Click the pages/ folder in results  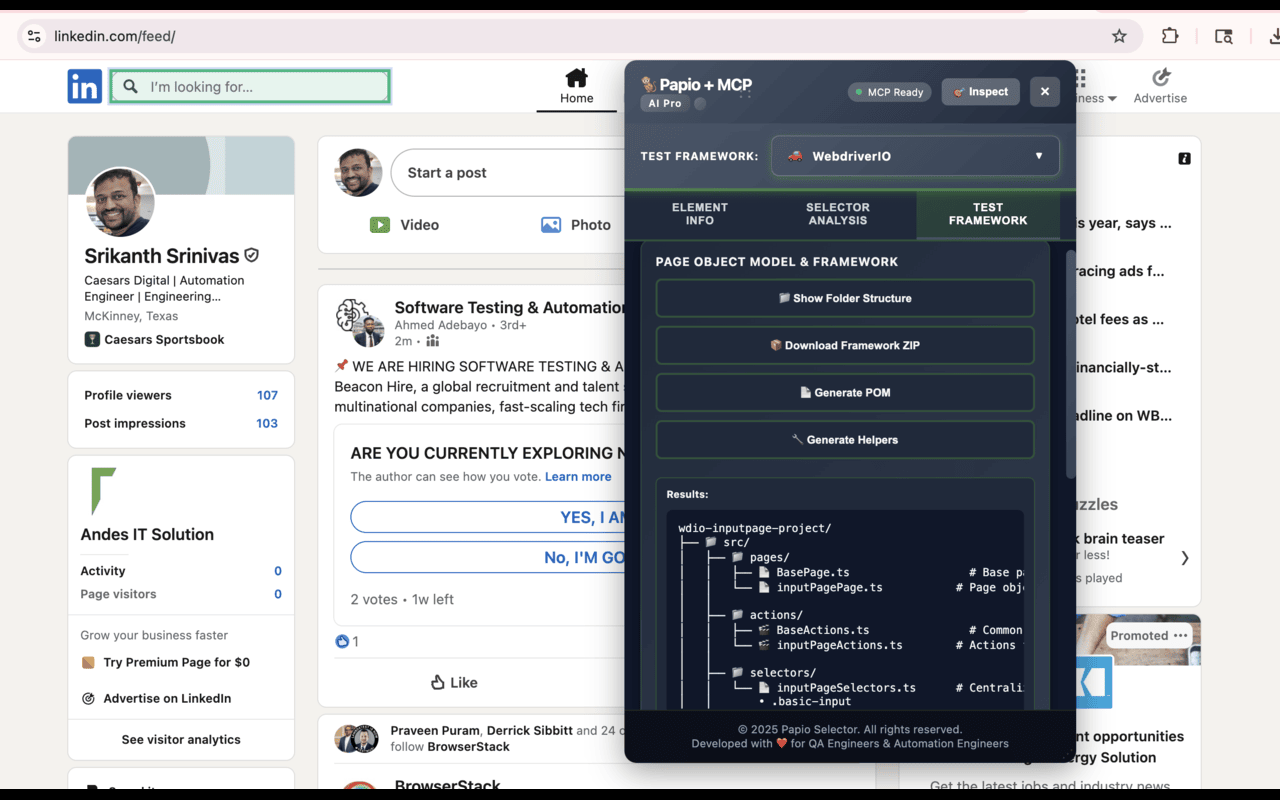point(769,557)
